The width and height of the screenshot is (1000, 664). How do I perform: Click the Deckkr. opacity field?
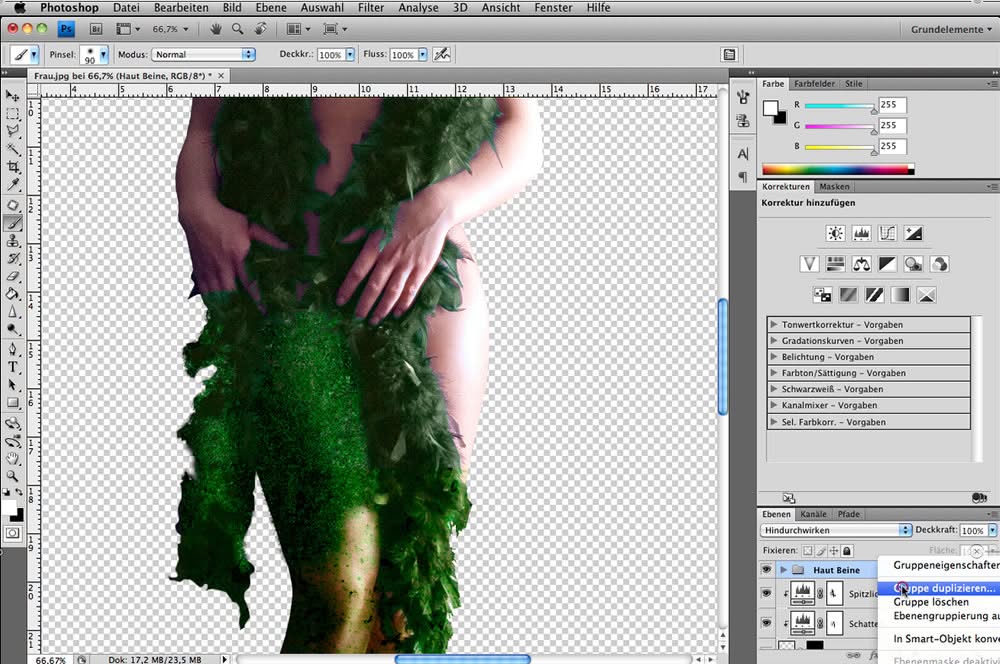330,55
